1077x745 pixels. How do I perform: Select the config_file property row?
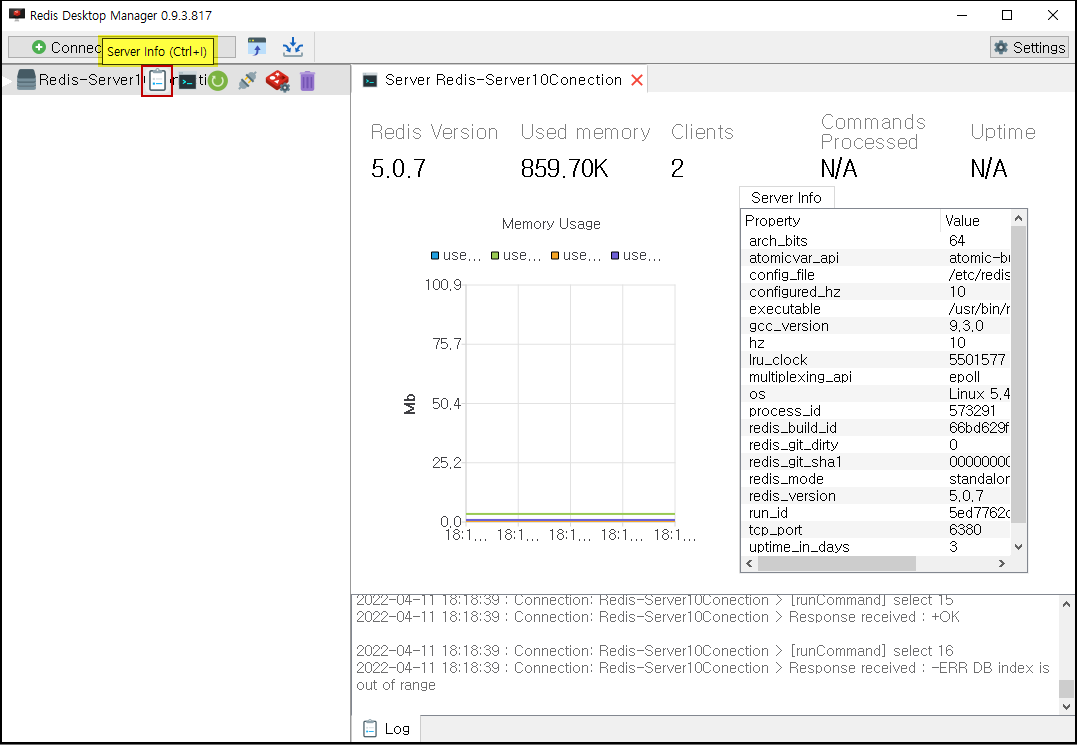click(x=876, y=275)
